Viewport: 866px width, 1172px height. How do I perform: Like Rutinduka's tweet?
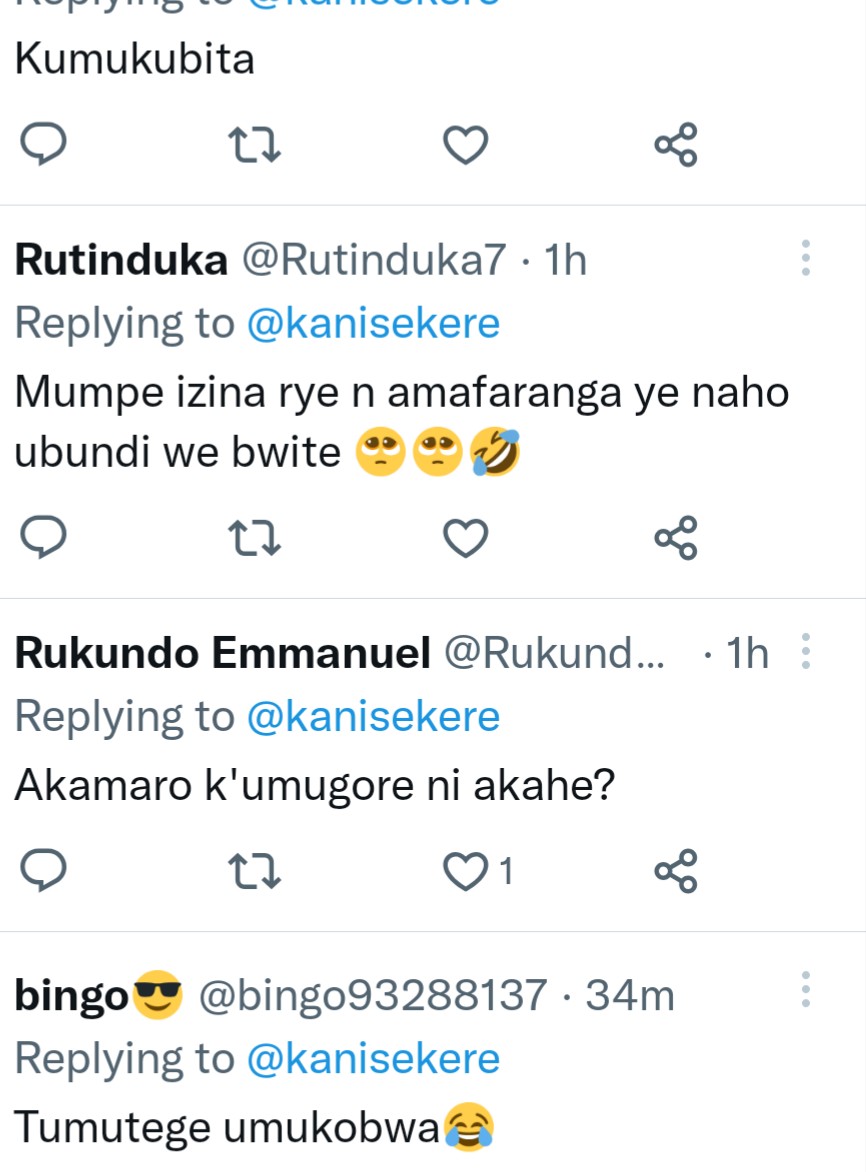[465, 539]
